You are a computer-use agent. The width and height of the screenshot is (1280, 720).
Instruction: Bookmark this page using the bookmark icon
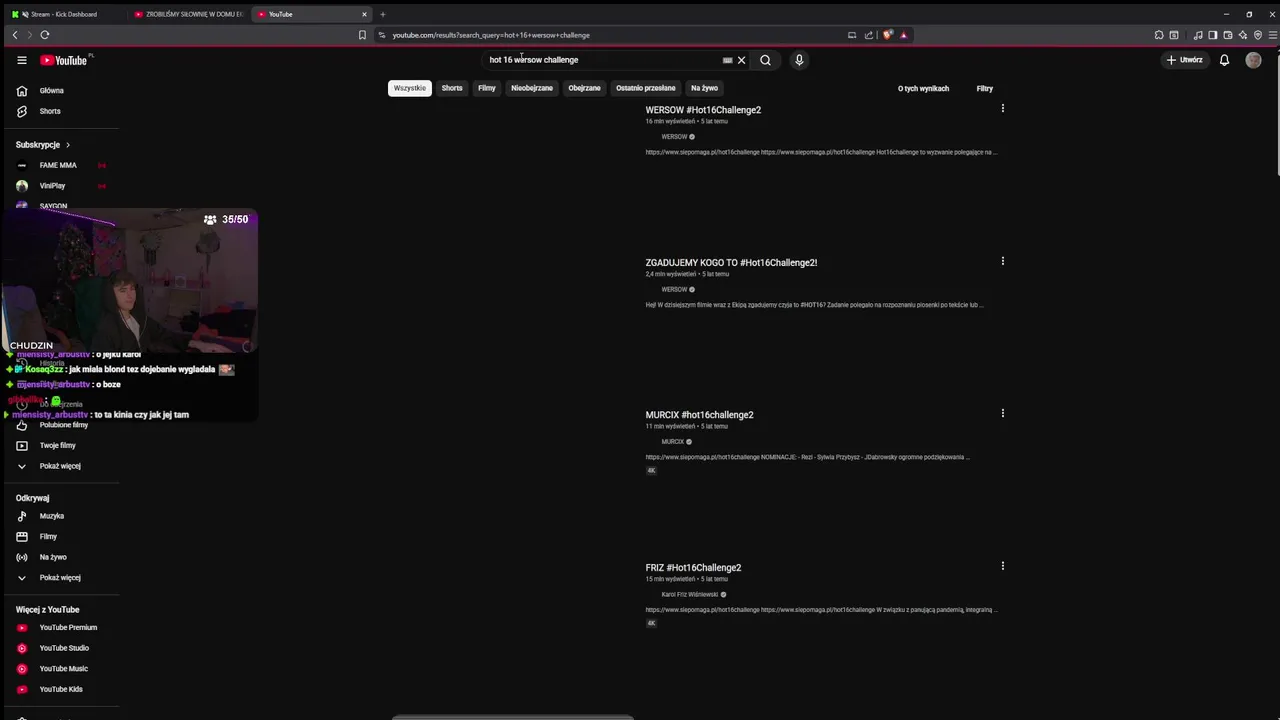tap(362, 35)
